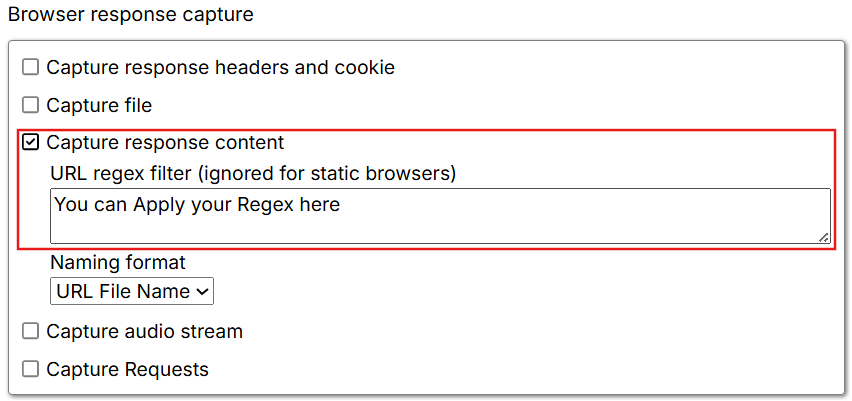Enable the Capture audio stream checkbox

point(31,331)
